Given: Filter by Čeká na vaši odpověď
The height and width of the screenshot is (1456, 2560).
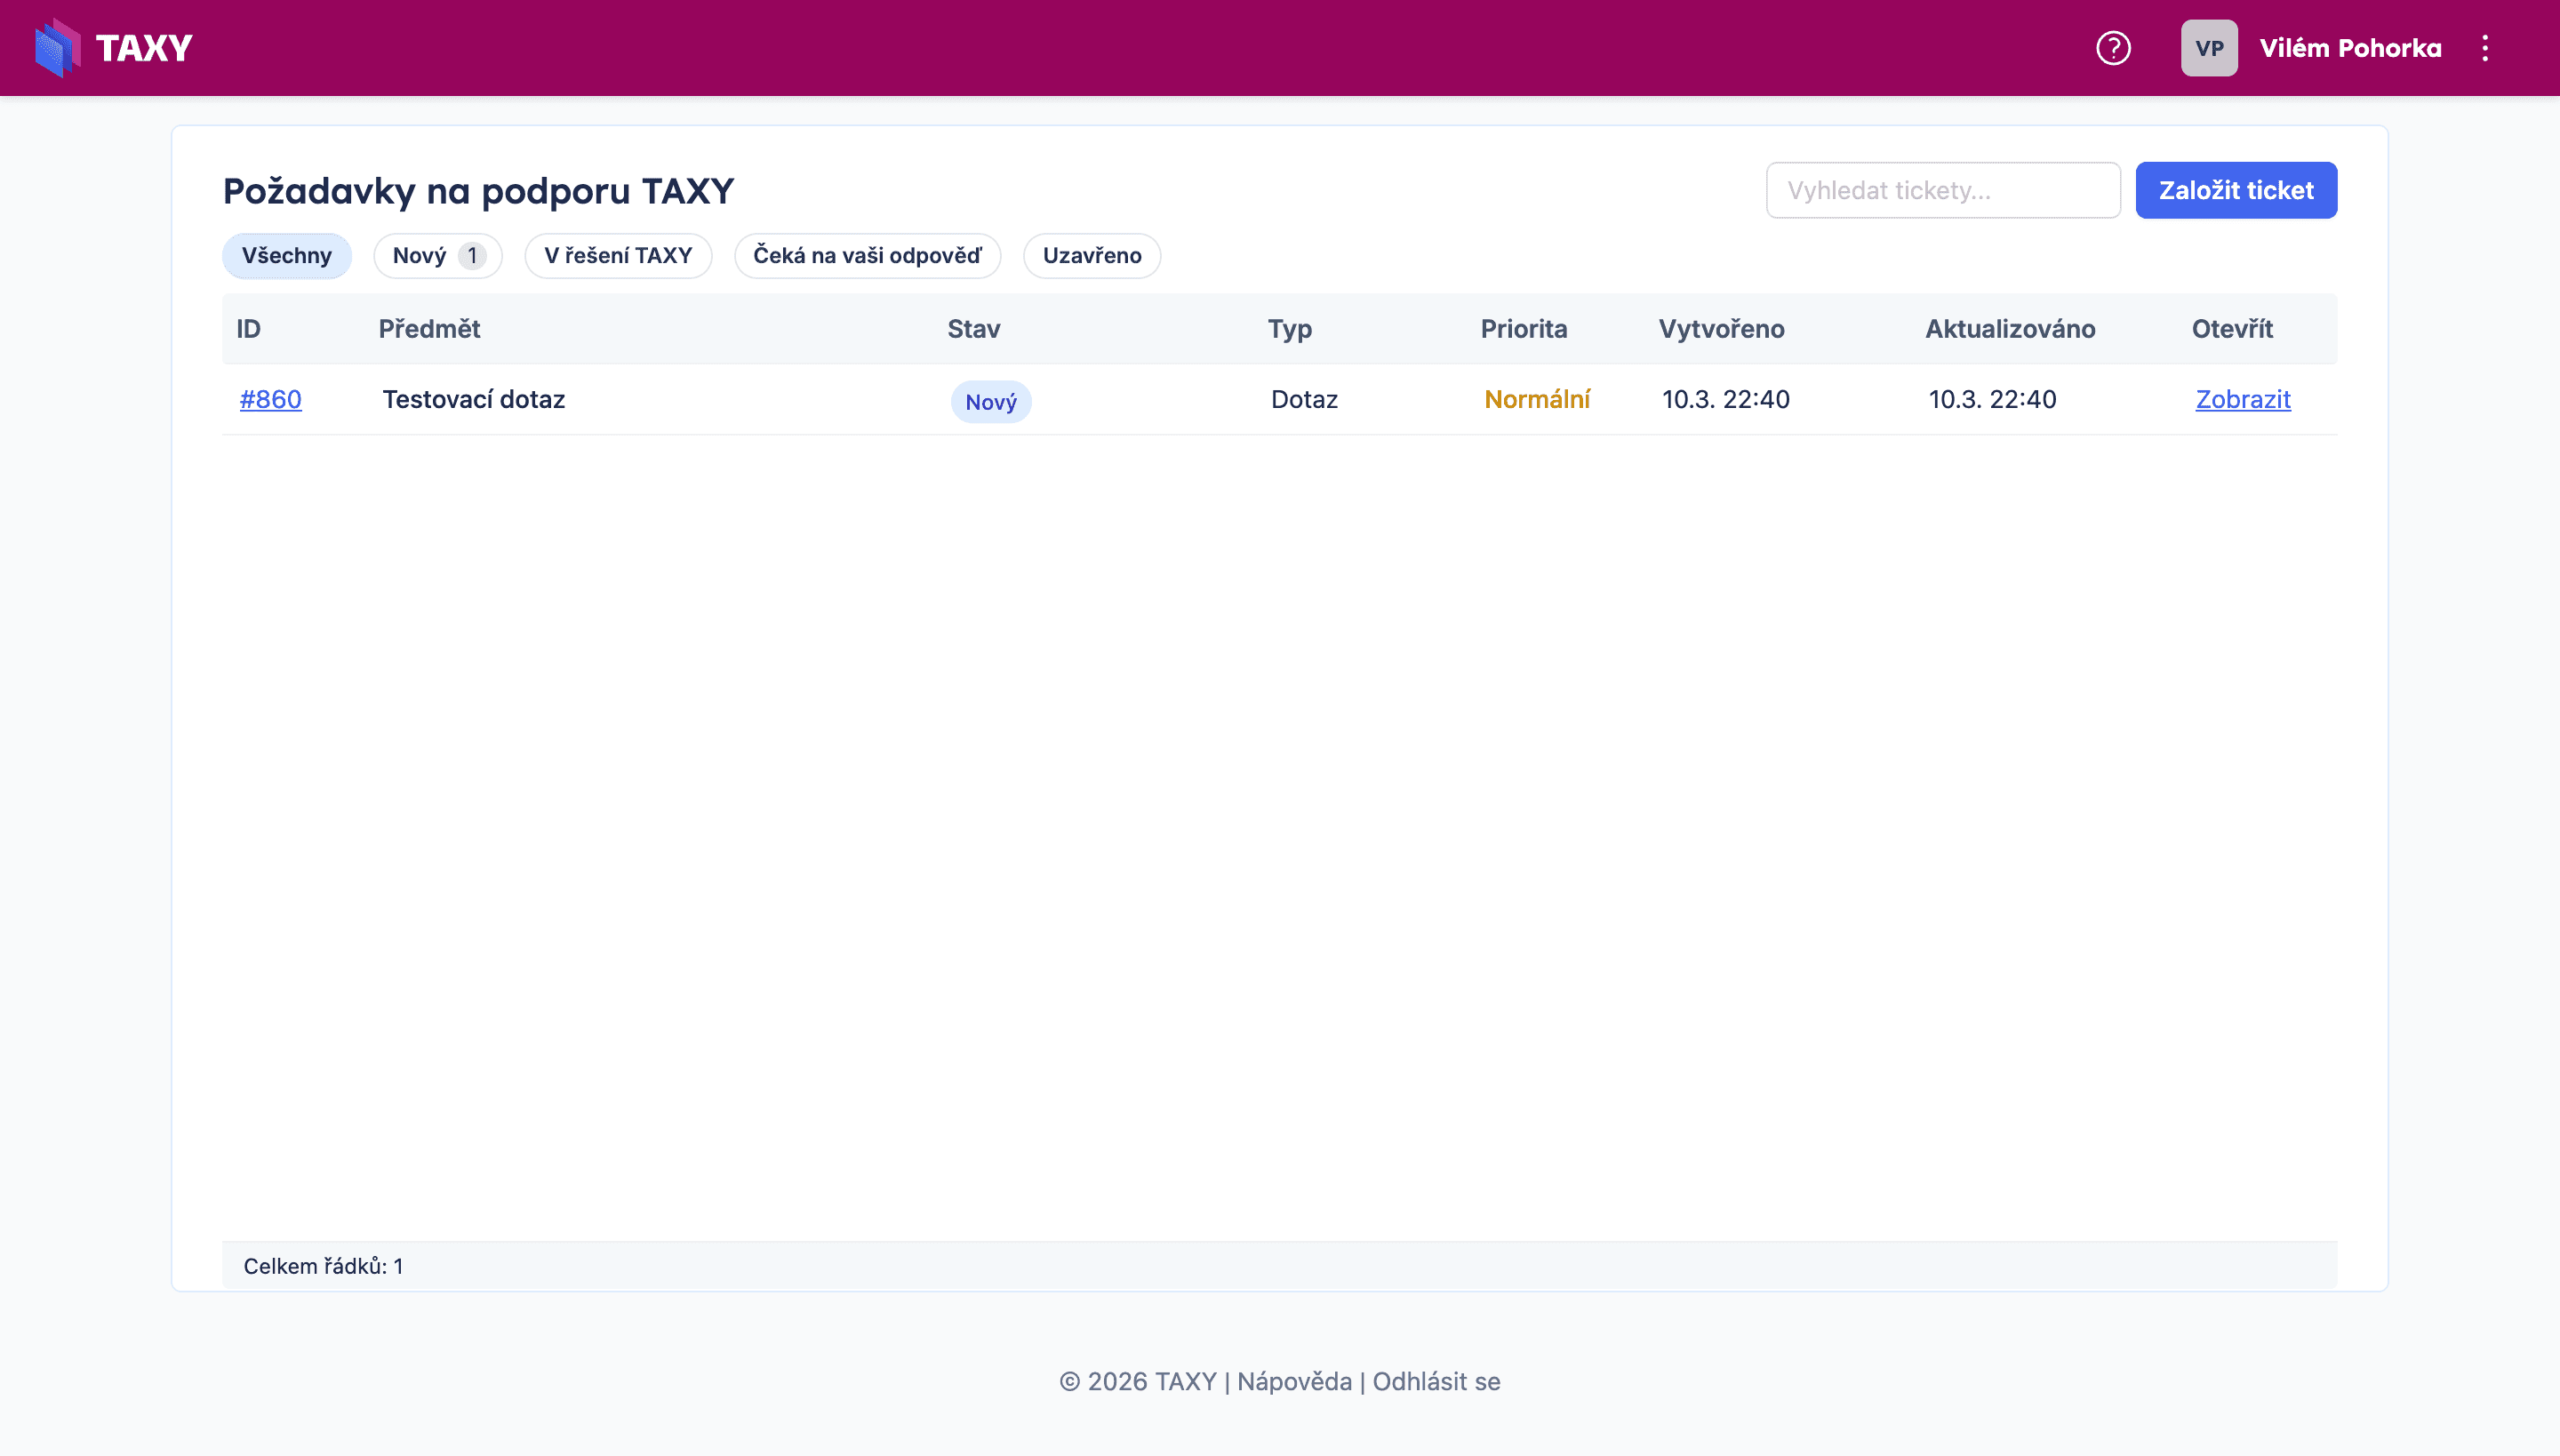Looking at the screenshot, I should 866,256.
